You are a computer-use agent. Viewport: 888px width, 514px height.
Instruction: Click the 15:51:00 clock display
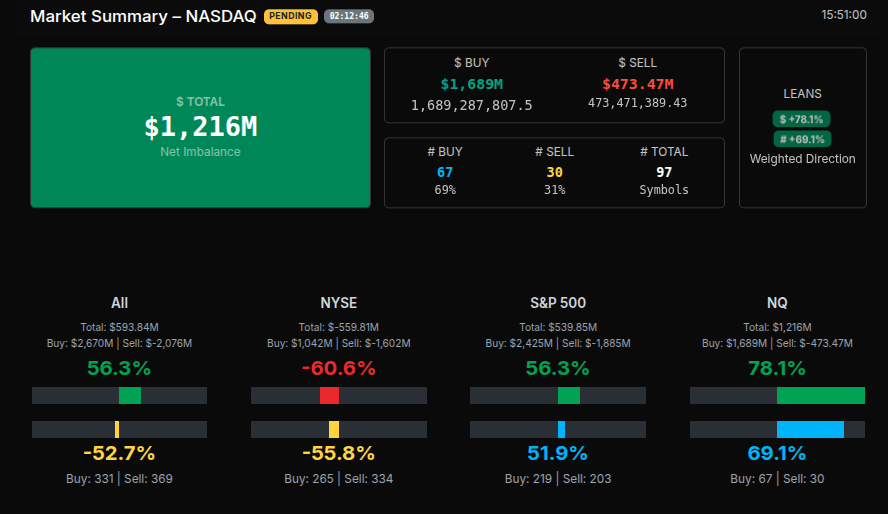coord(843,15)
